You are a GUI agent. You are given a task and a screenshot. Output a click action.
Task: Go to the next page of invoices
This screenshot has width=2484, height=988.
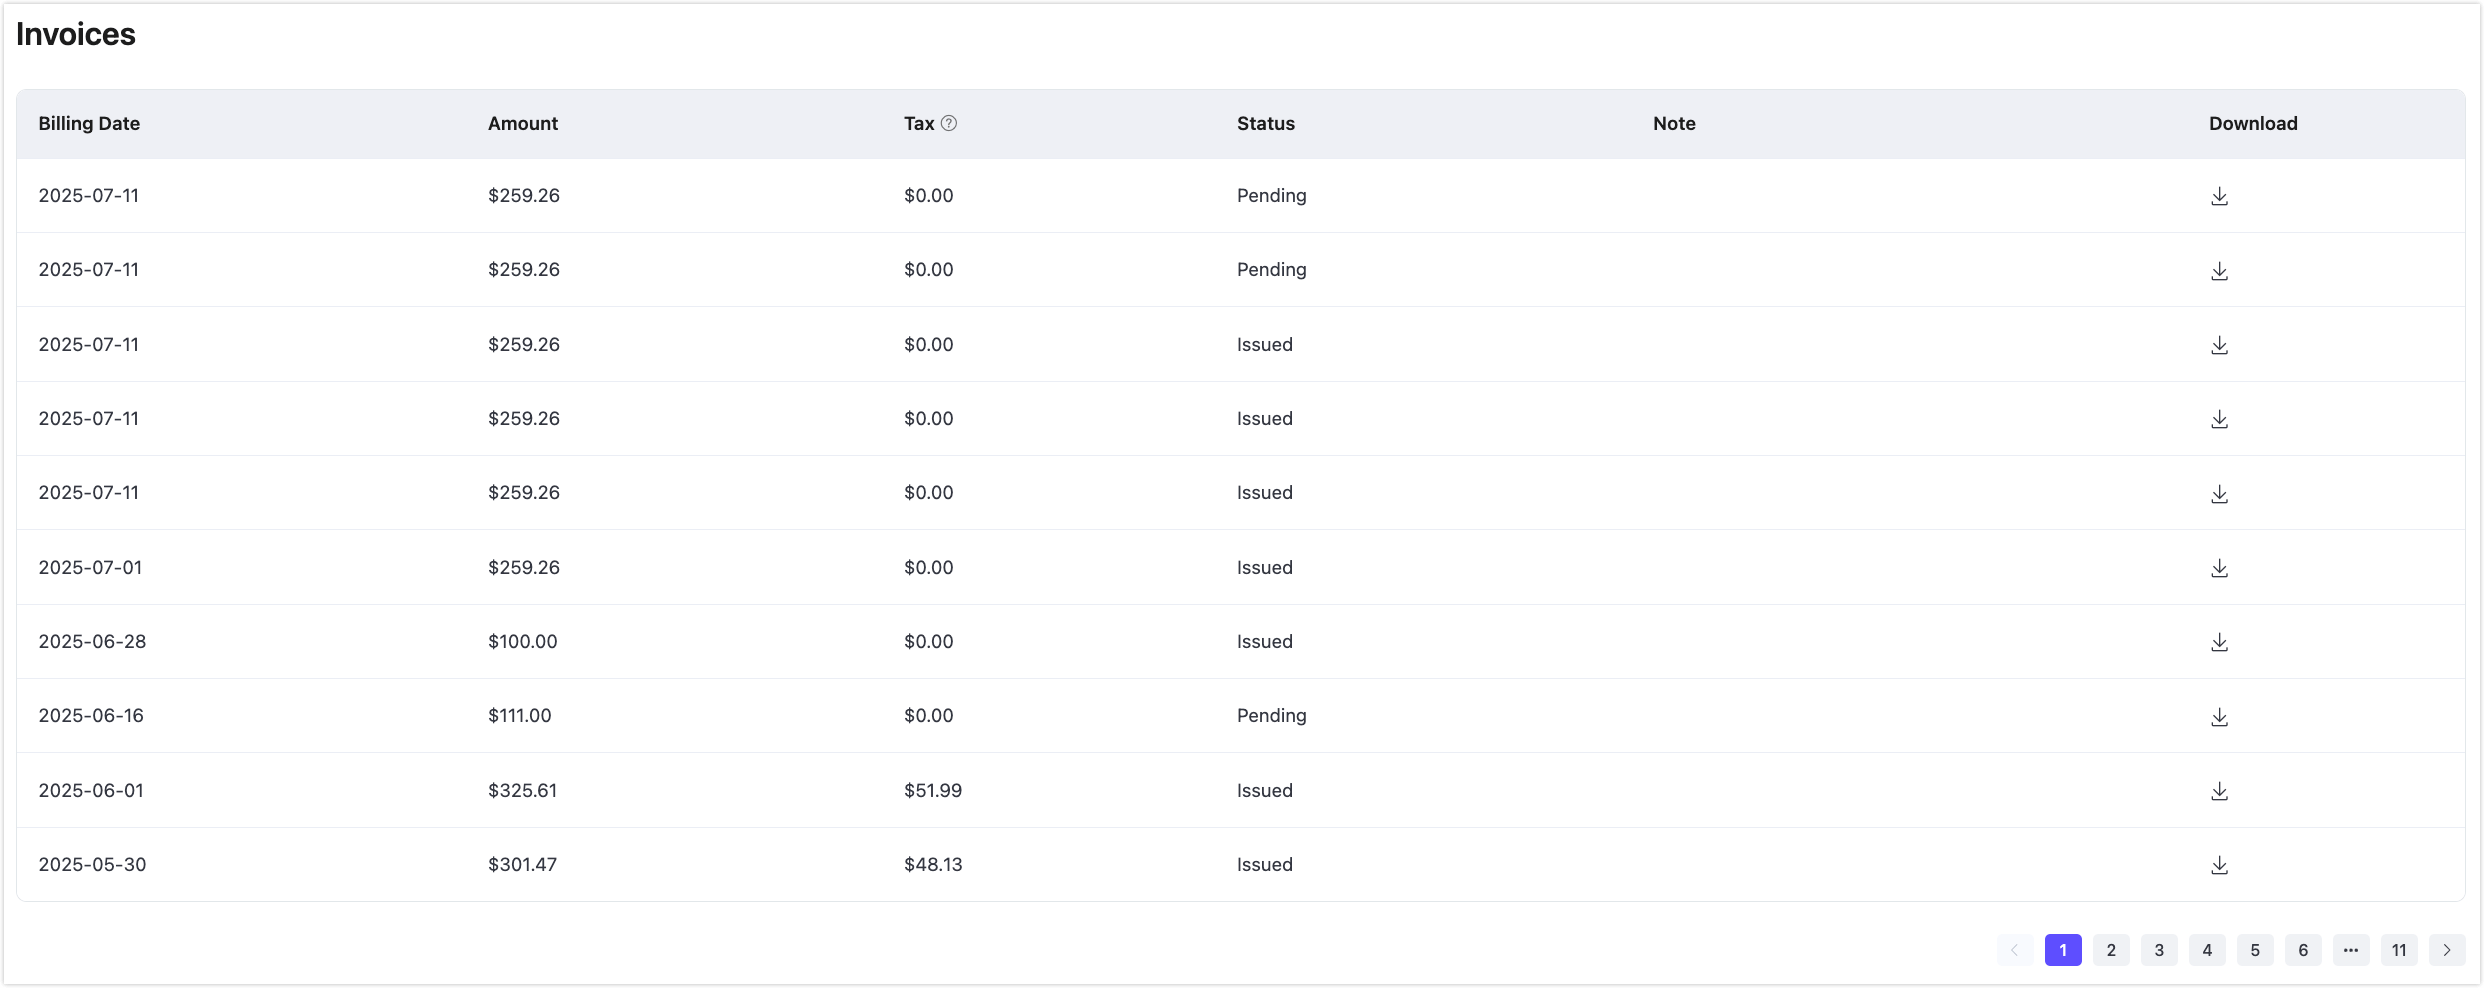pos(2447,950)
